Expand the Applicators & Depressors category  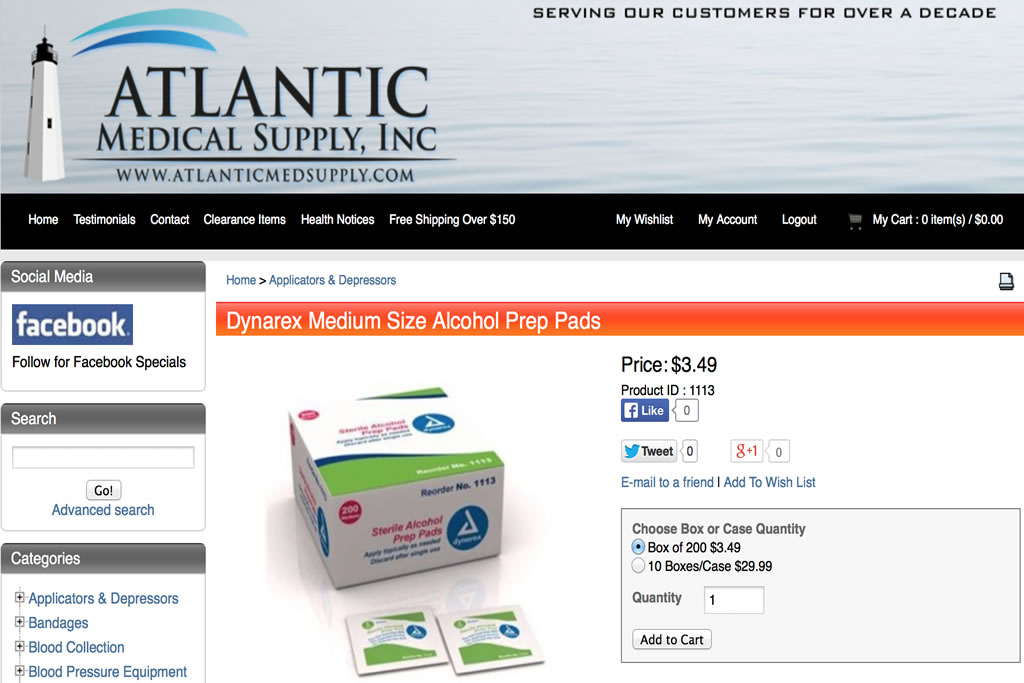(x=20, y=597)
